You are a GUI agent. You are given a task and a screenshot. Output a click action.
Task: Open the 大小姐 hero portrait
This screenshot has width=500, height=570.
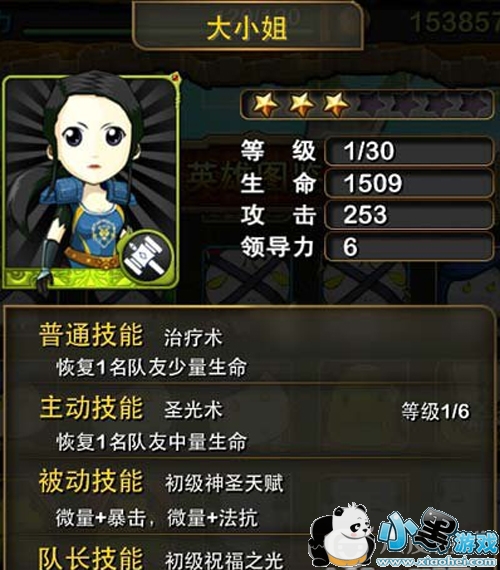coord(91,182)
